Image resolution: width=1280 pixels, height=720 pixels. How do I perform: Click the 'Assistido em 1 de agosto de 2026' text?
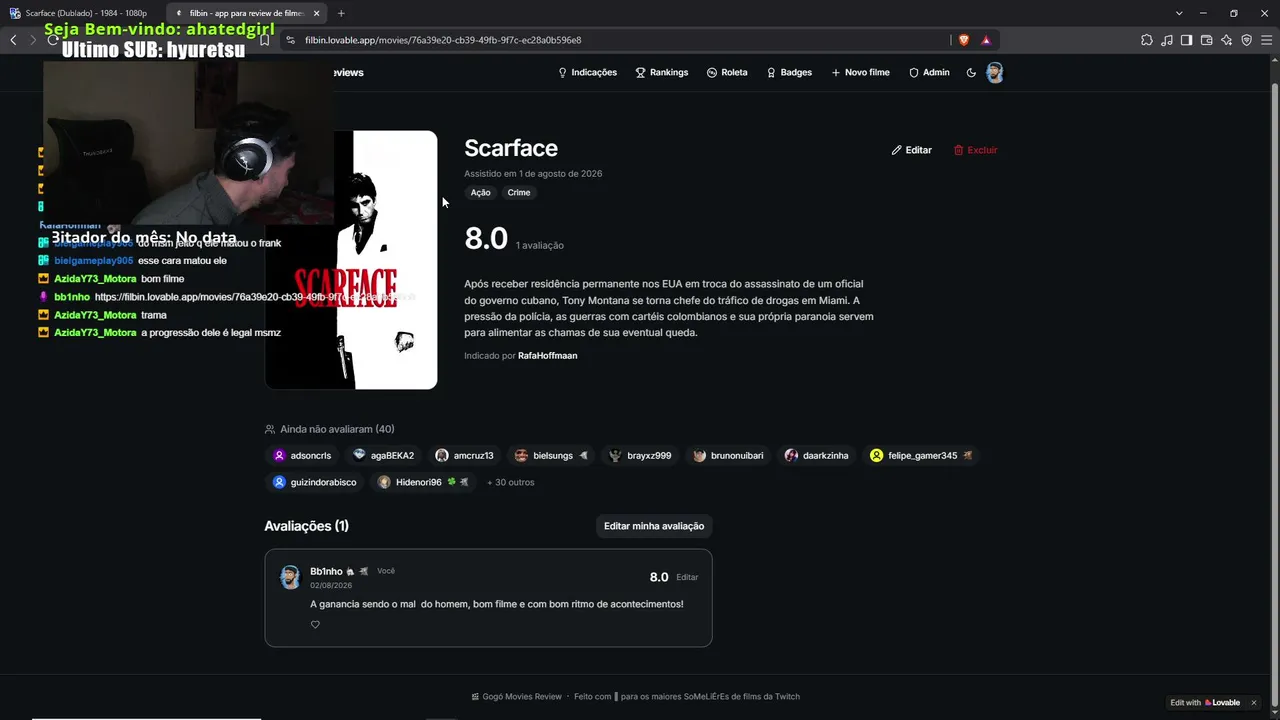pyautogui.click(x=533, y=174)
